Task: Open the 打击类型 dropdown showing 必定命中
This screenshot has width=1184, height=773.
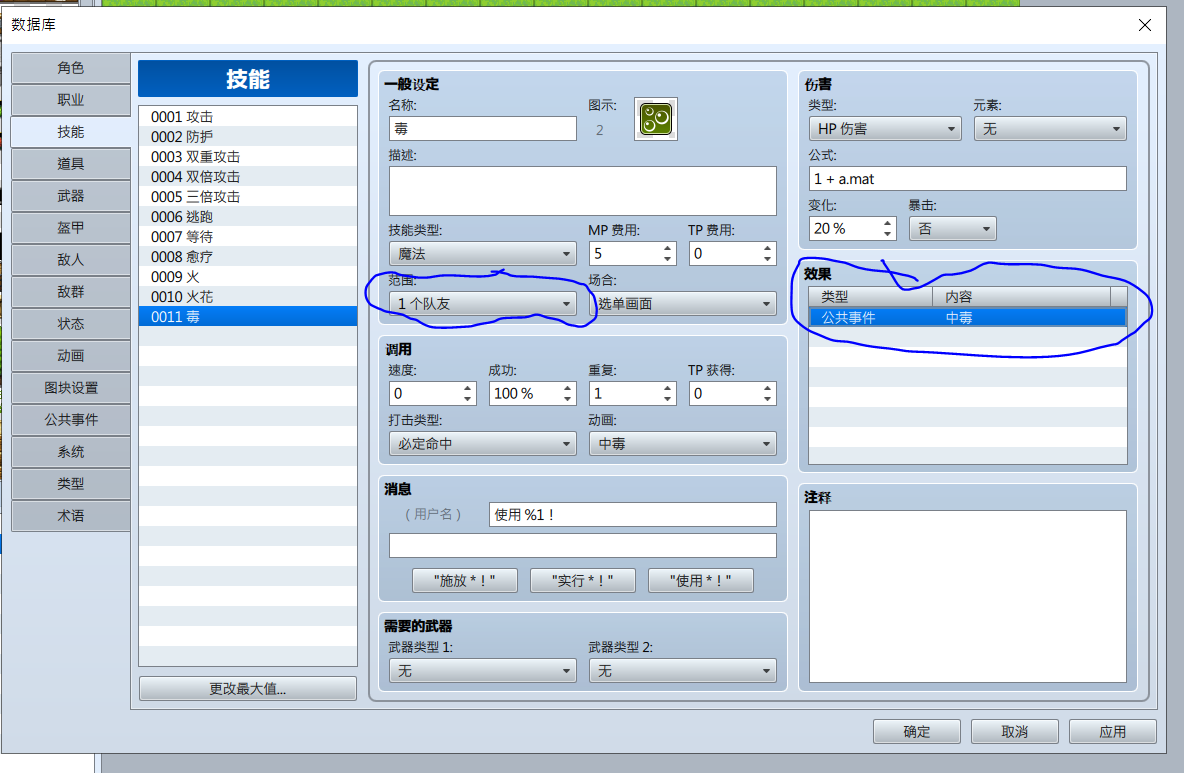Action: [x=483, y=444]
